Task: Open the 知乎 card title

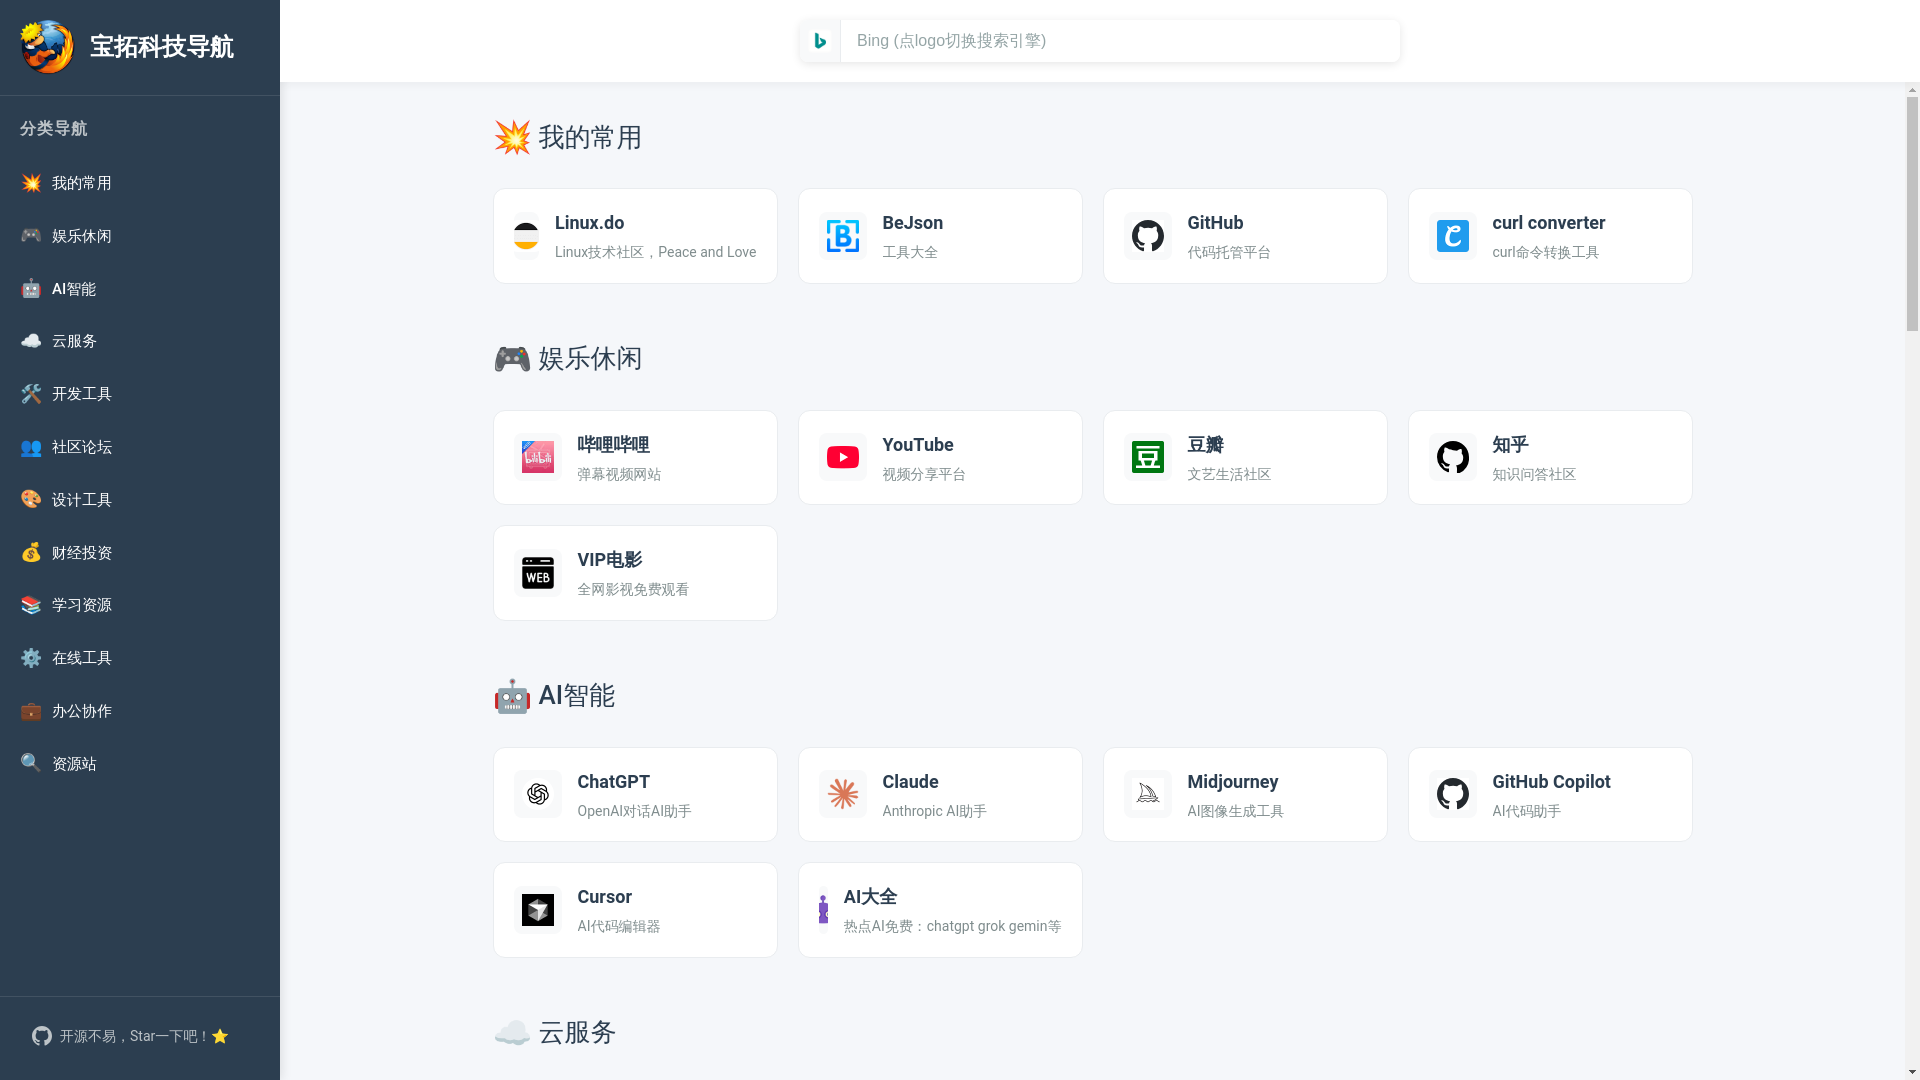Action: click(x=1510, y=445)
